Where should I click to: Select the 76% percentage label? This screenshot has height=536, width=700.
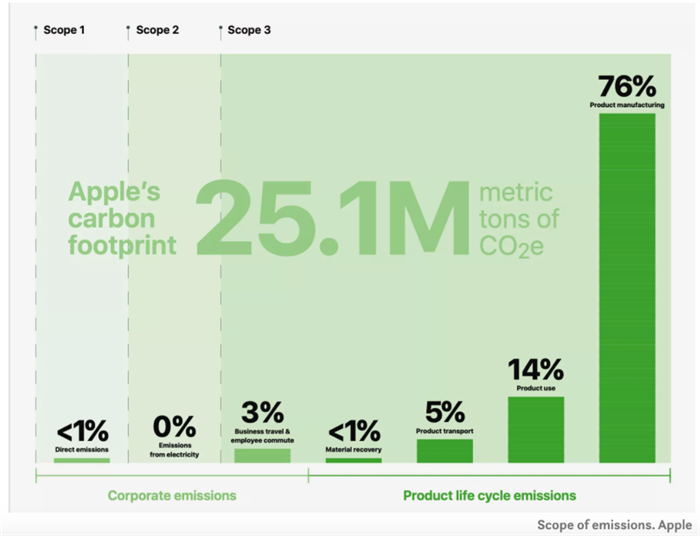click(627, 85)
